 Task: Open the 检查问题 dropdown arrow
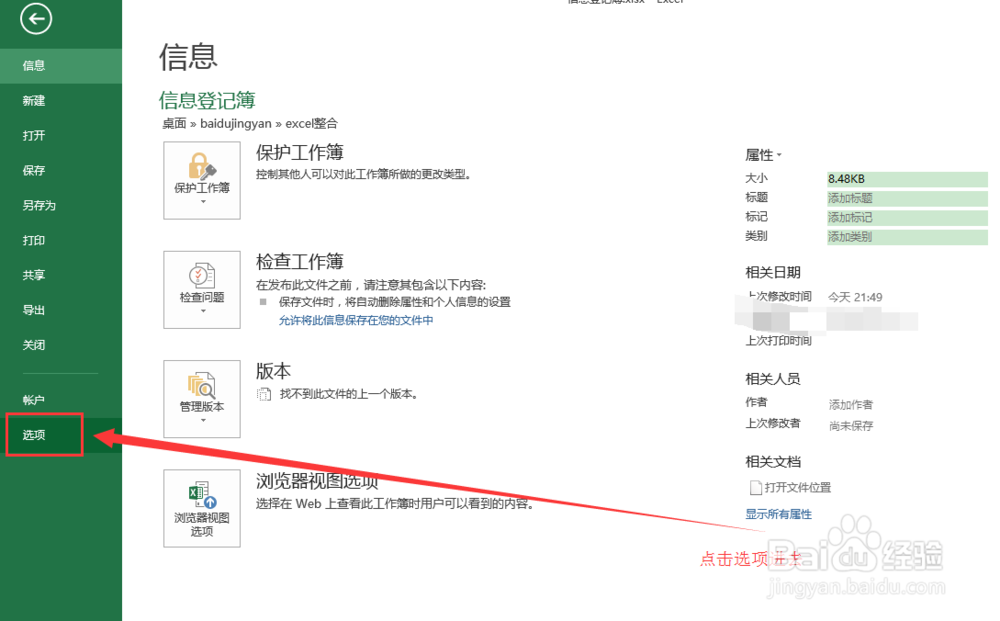pyautogui.click(x=201, y=311)
